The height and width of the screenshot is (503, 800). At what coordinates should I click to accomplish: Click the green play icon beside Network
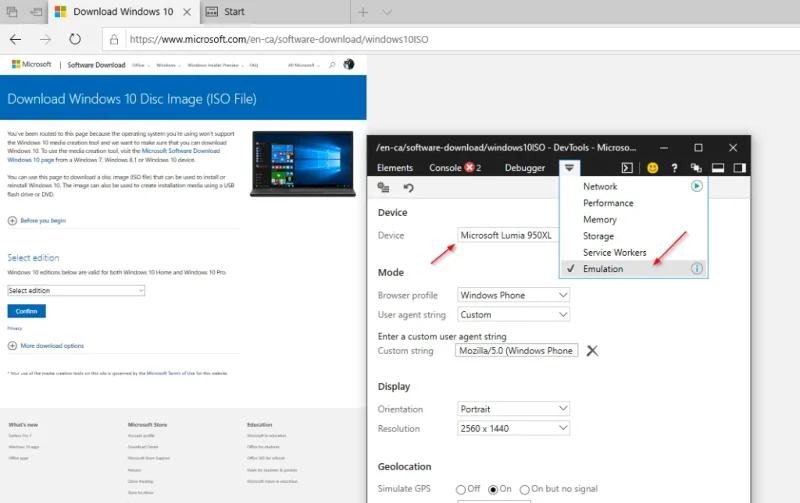[696, 186]
